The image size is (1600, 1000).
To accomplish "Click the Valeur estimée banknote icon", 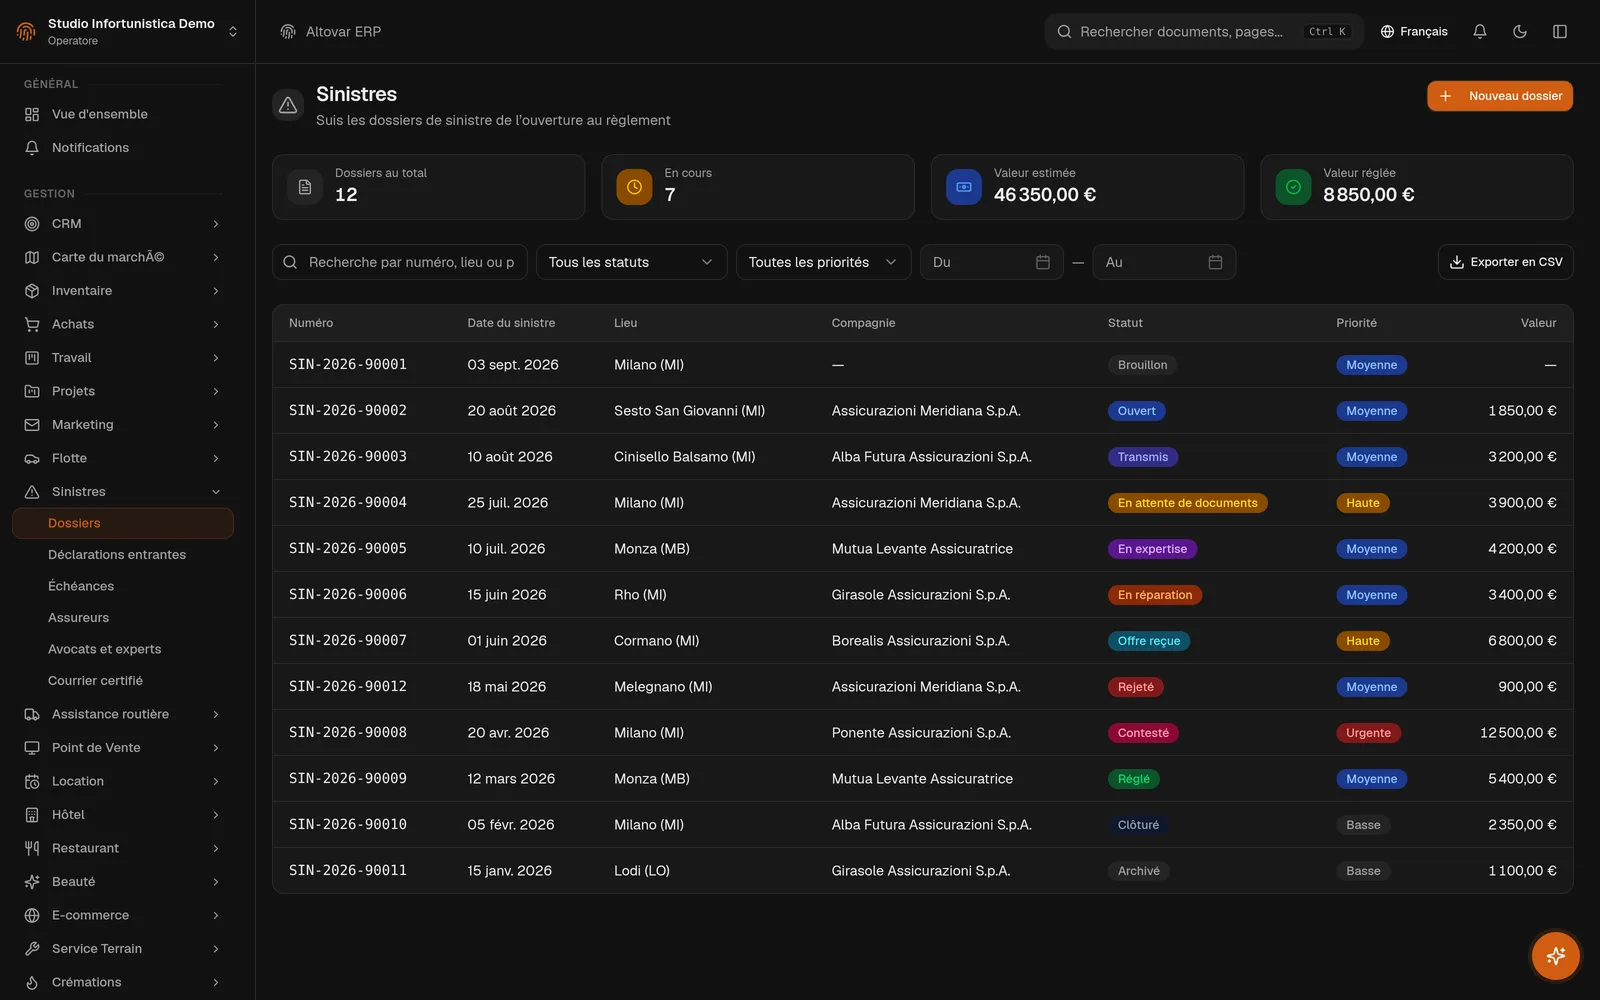I will pyautogui.click(x=964, y=187).
